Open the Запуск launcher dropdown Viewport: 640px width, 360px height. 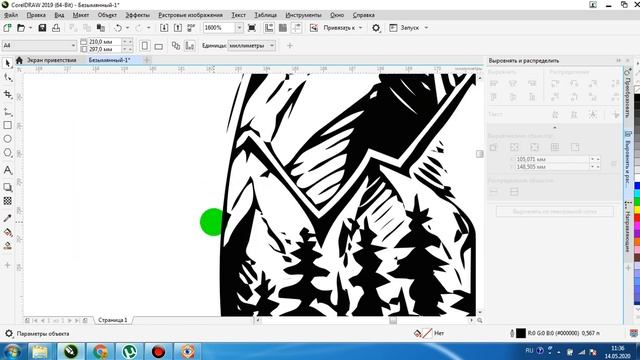tap(408, 28)
